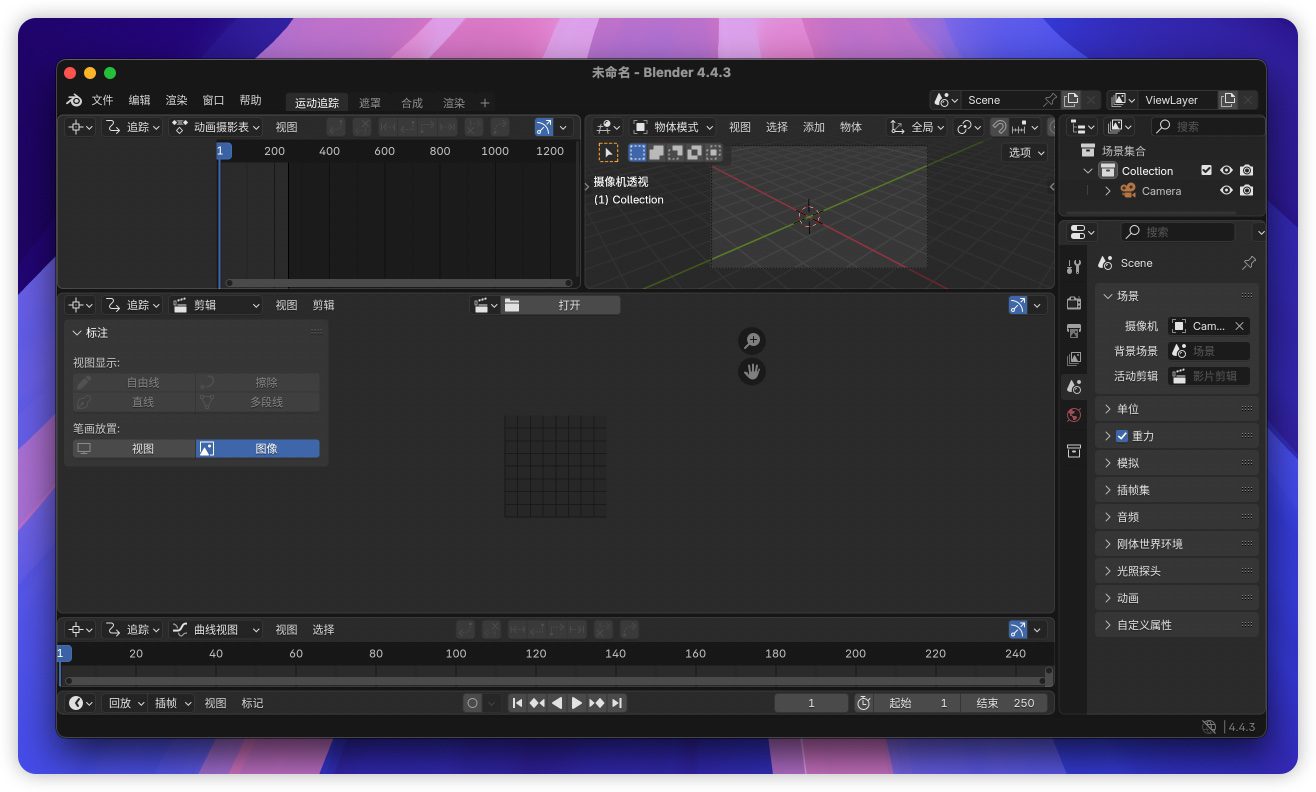Pin the Scene properties with pin icon
The width and height of the screenshot is (1316, 792).
click(x=1248, y=263)
